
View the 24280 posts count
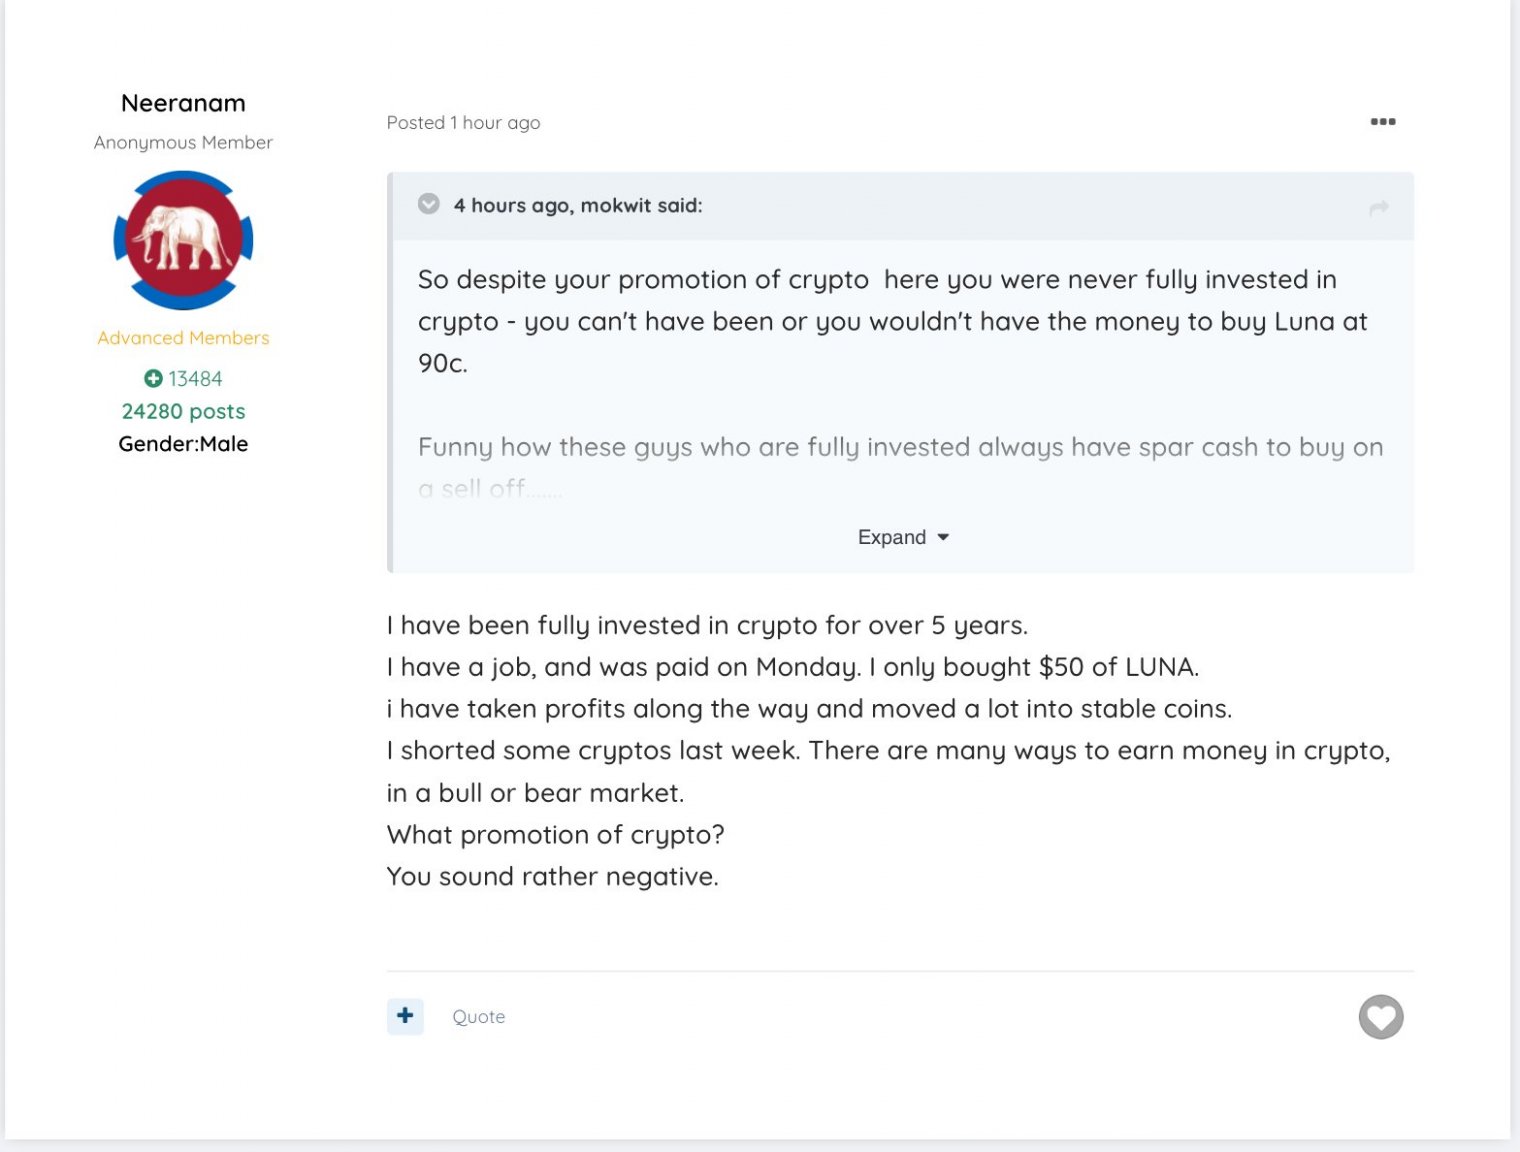click(x=183, y=411)
